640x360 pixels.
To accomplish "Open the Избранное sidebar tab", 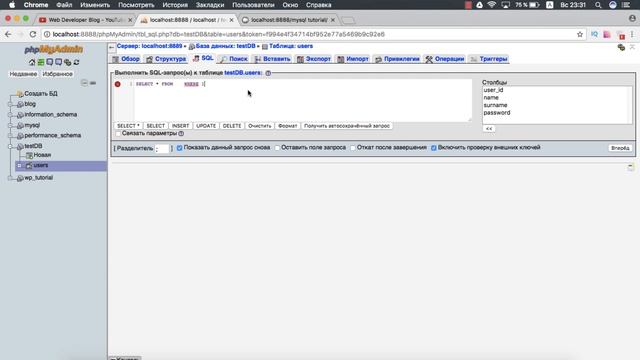I will (x=58, y=74).
